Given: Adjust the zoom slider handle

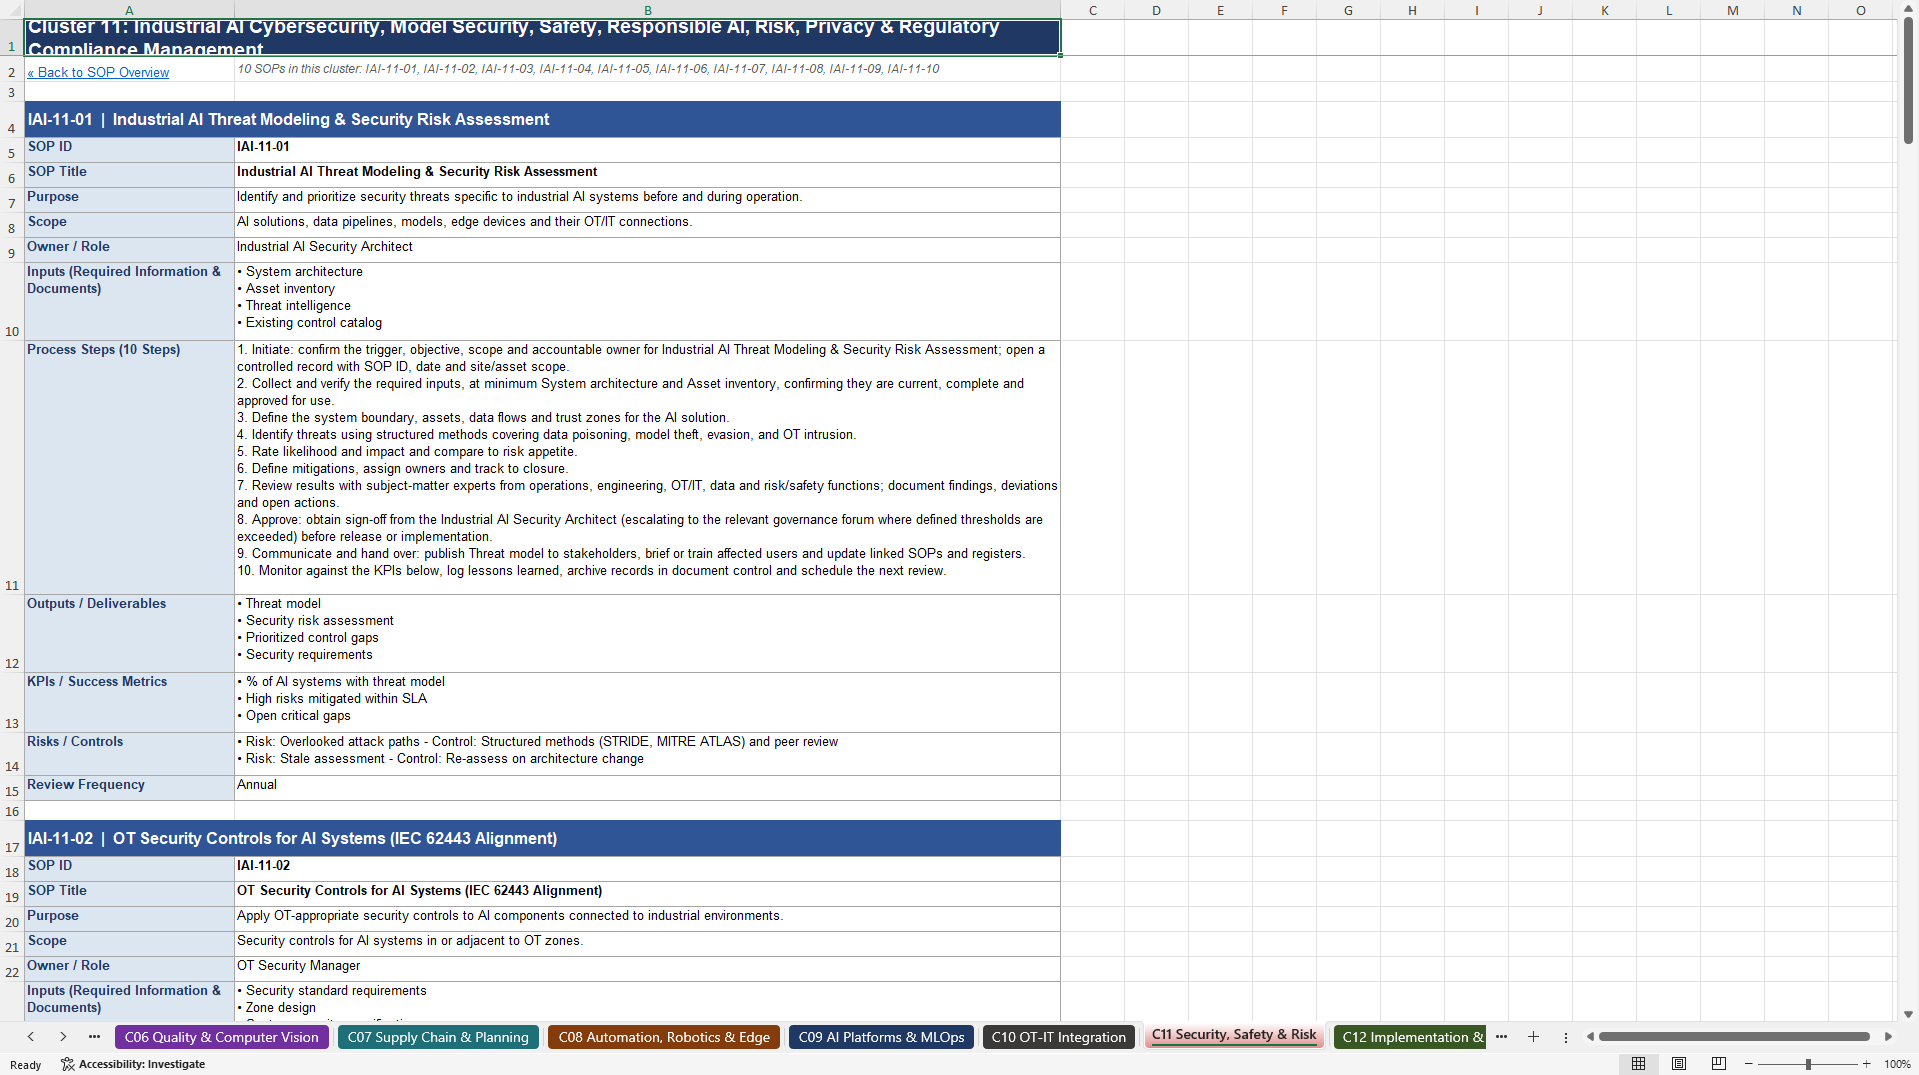Looking at the screenshot, I should point(1808,1064).
